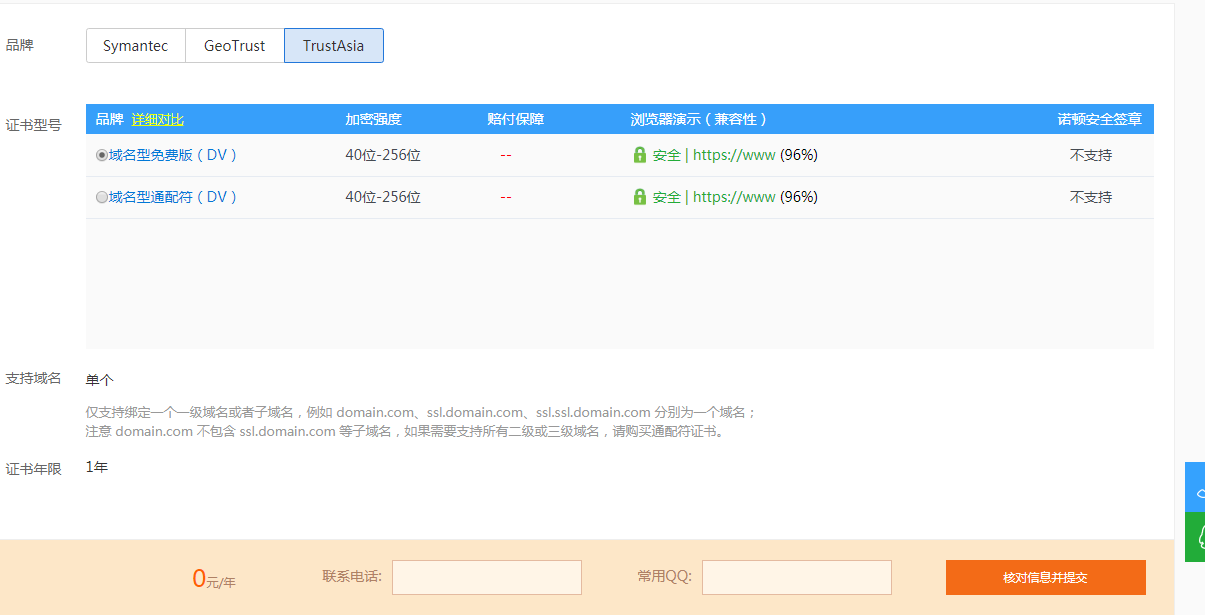The image size is (1205, 615).
Task: Click the 0元/年 price text
Action: pos(214,579)
